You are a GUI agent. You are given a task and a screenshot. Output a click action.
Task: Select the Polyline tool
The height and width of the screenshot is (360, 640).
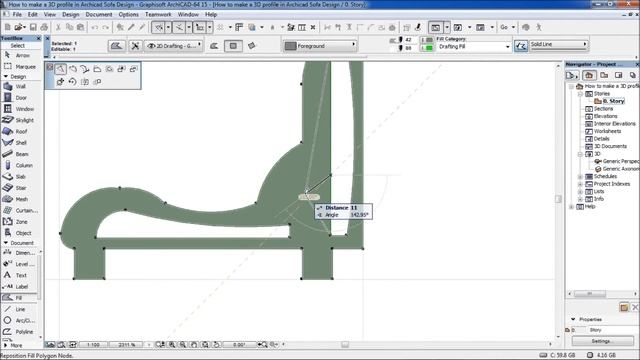[19, 332]
